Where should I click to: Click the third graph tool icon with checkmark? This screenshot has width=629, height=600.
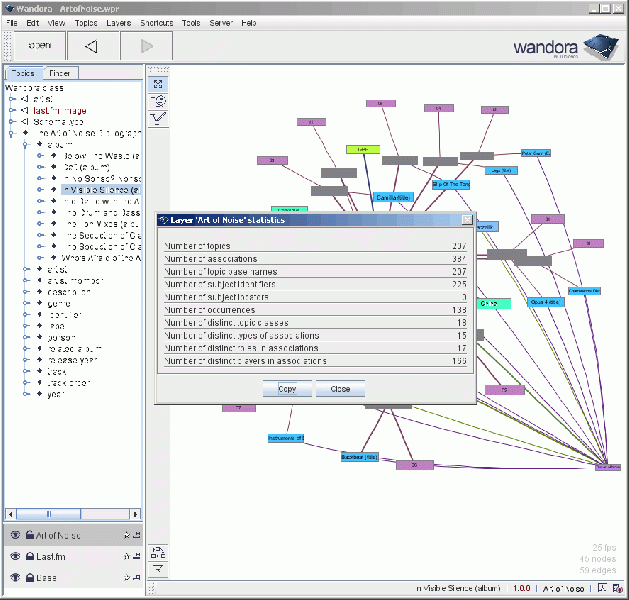[x=158, y=118]
